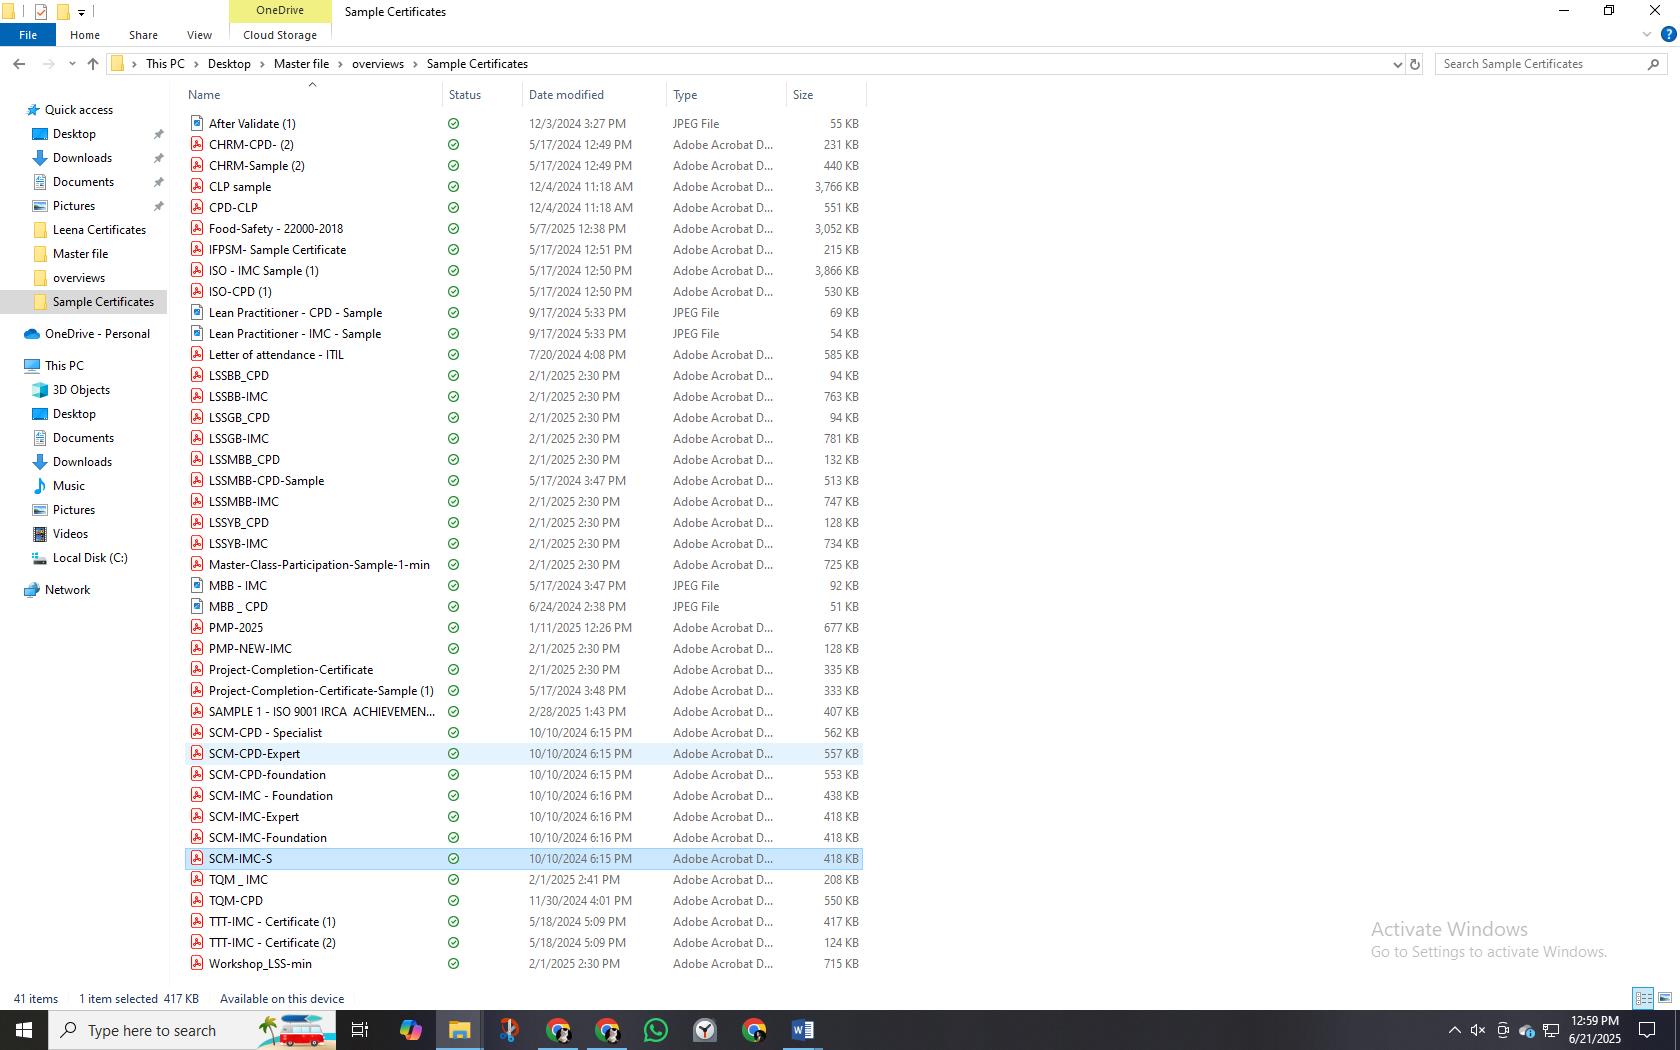Click the Videos icon in navigation pane
Viewport: 1680px width, 1050px height.
(40, 534)
